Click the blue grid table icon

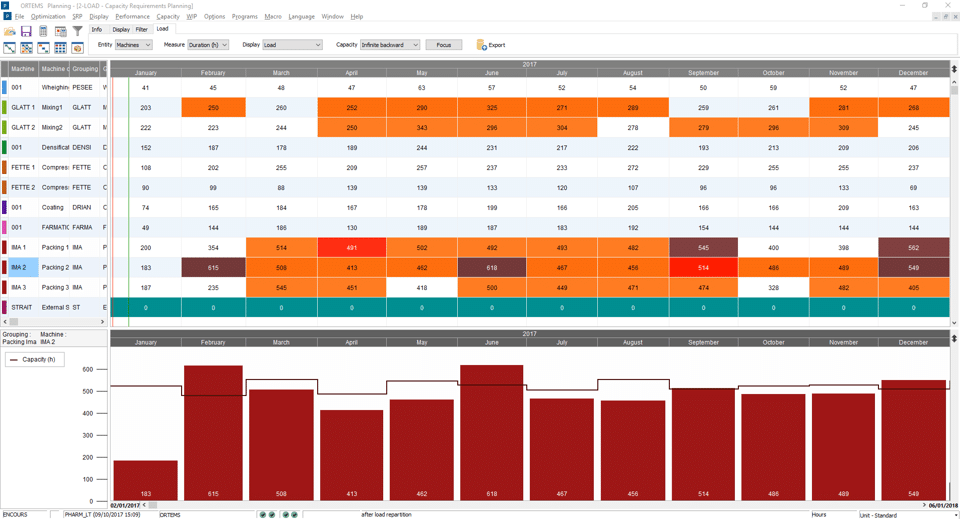[60, 48]
